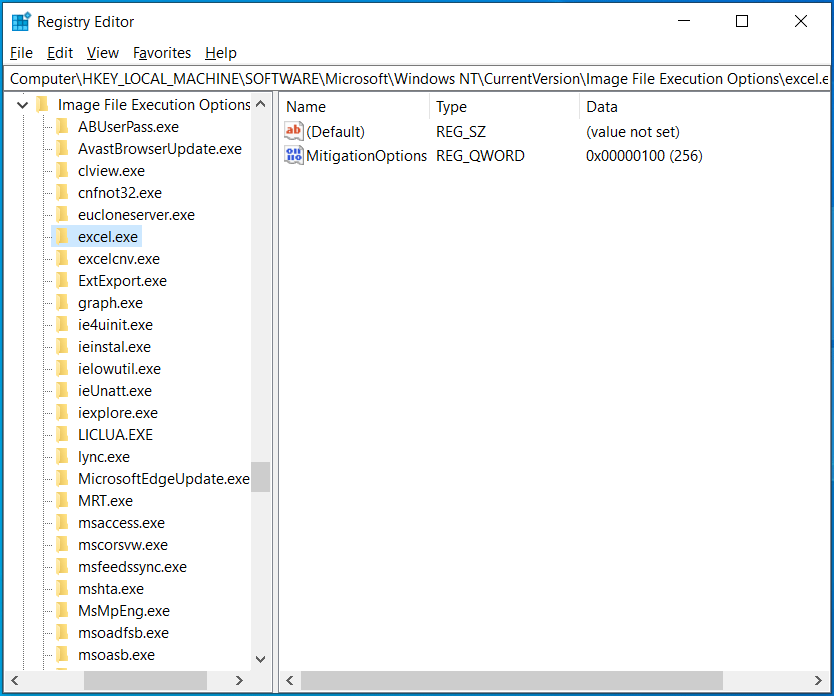Click the folder icon beside msaccess.exe
This screenshot has height=696, width=834.
click(63, 523)
